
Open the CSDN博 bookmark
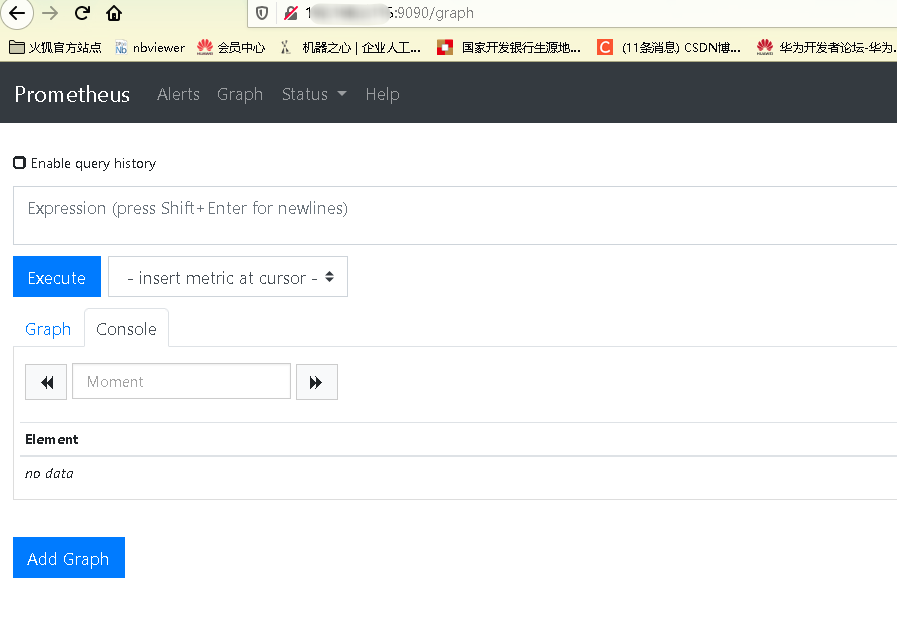click(x=669, y=47)
